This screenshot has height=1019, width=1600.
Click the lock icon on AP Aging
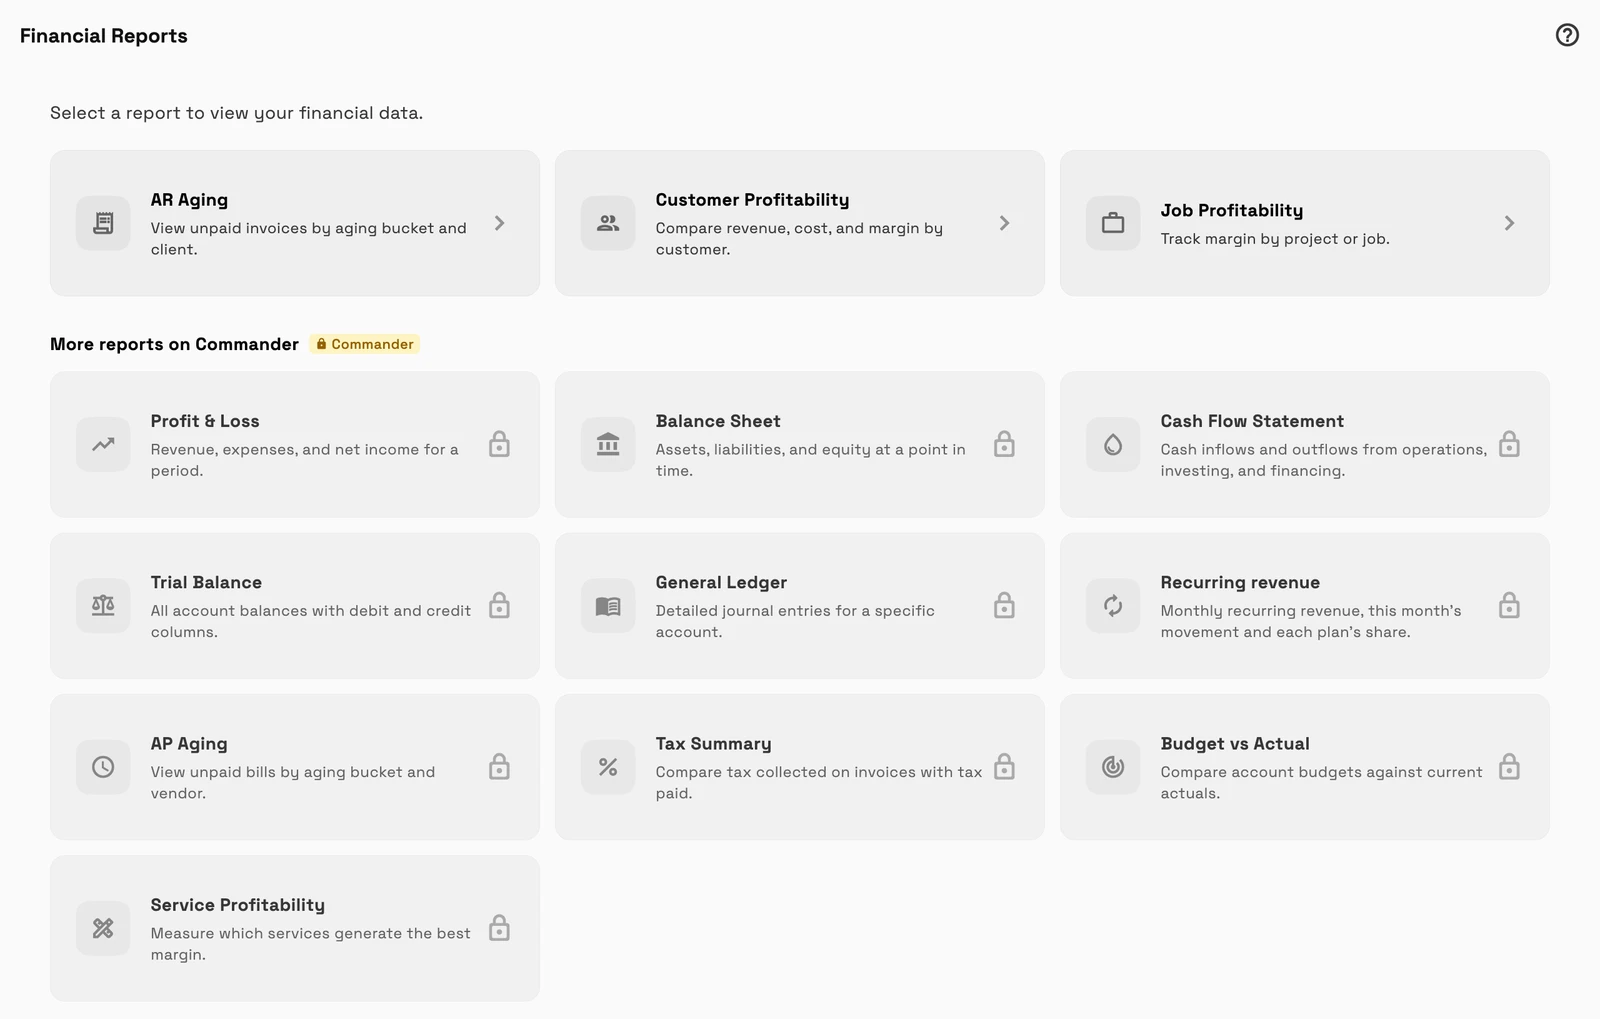pyautogui.click(x=499, y=767)
